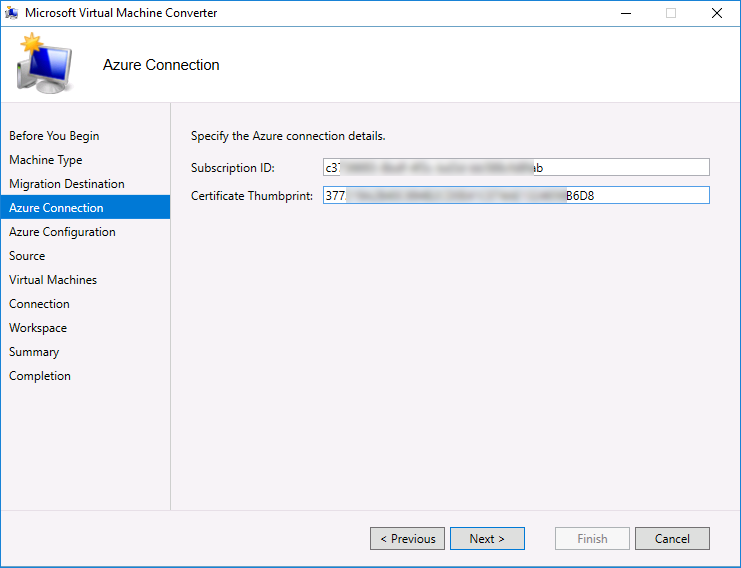
Task: Select the Completion step
Action: (40, 376)
